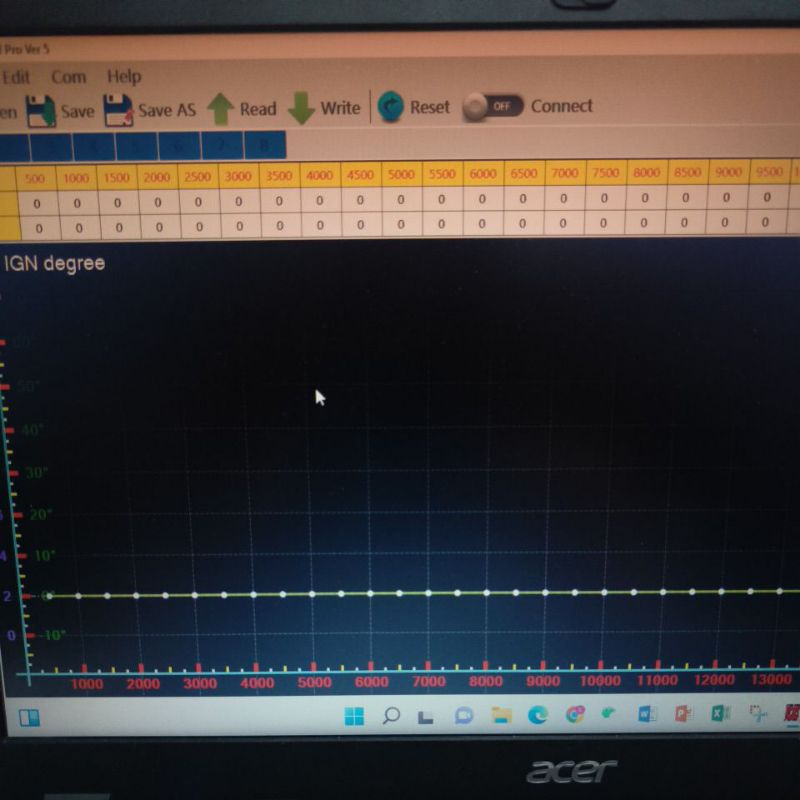Click upper-row 0 cell under 2000
This screenshot has width=800, height=800.
[158, 202]
